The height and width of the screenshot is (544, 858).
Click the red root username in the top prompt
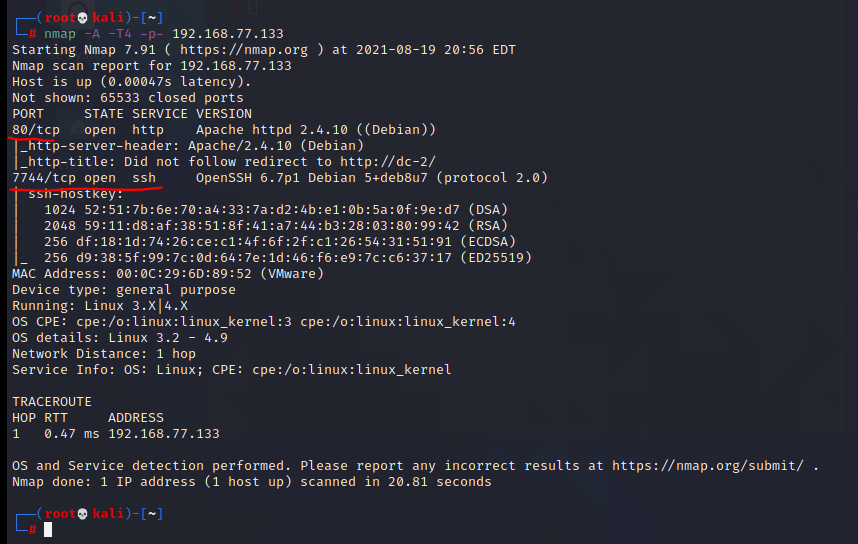(x=60, y=18)
